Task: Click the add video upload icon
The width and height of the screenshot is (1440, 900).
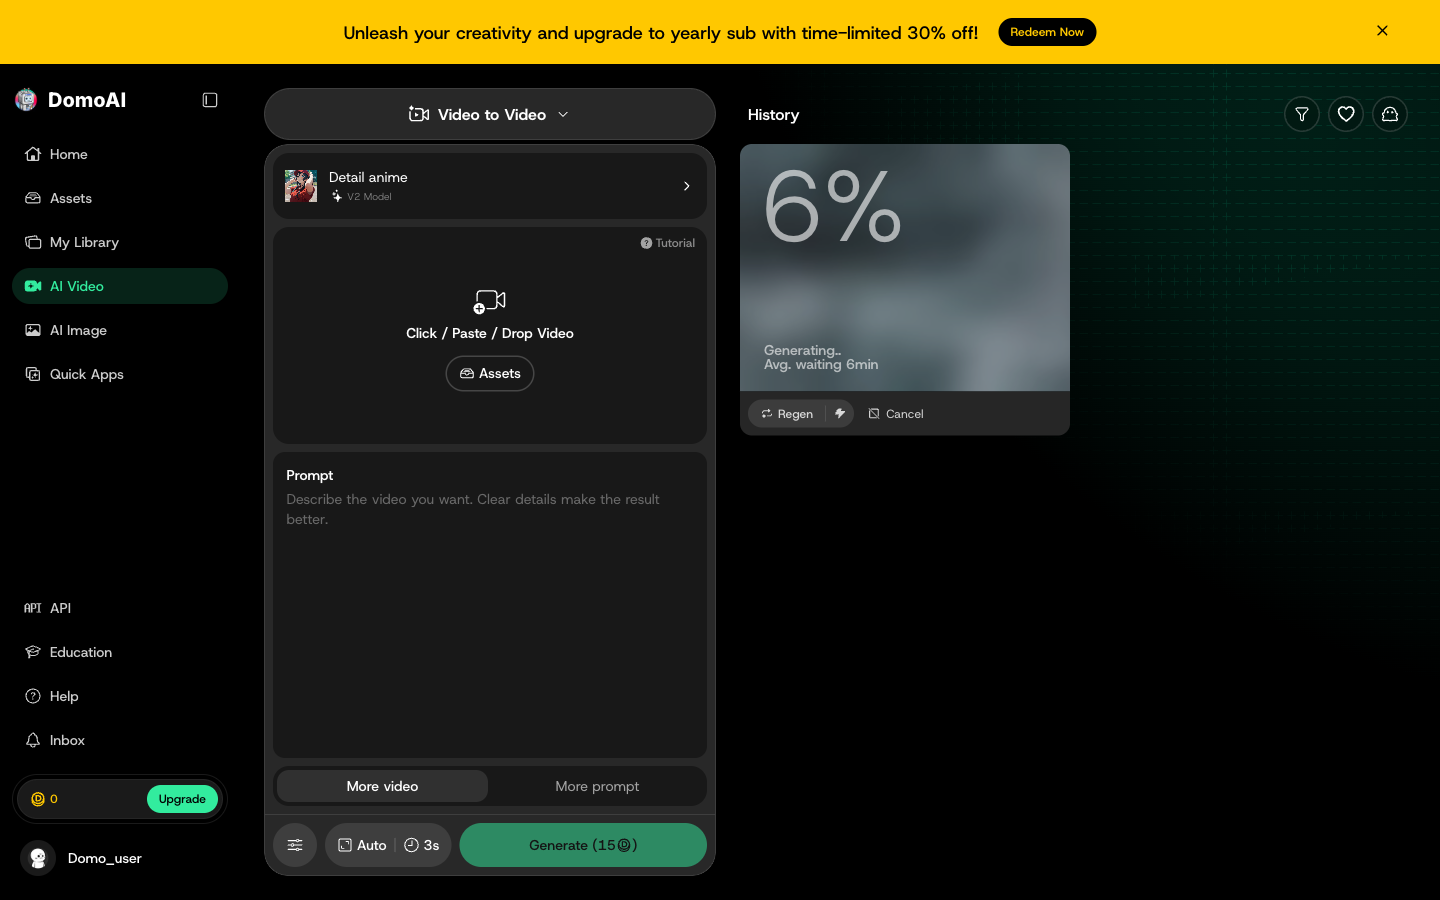Action: 490,301
